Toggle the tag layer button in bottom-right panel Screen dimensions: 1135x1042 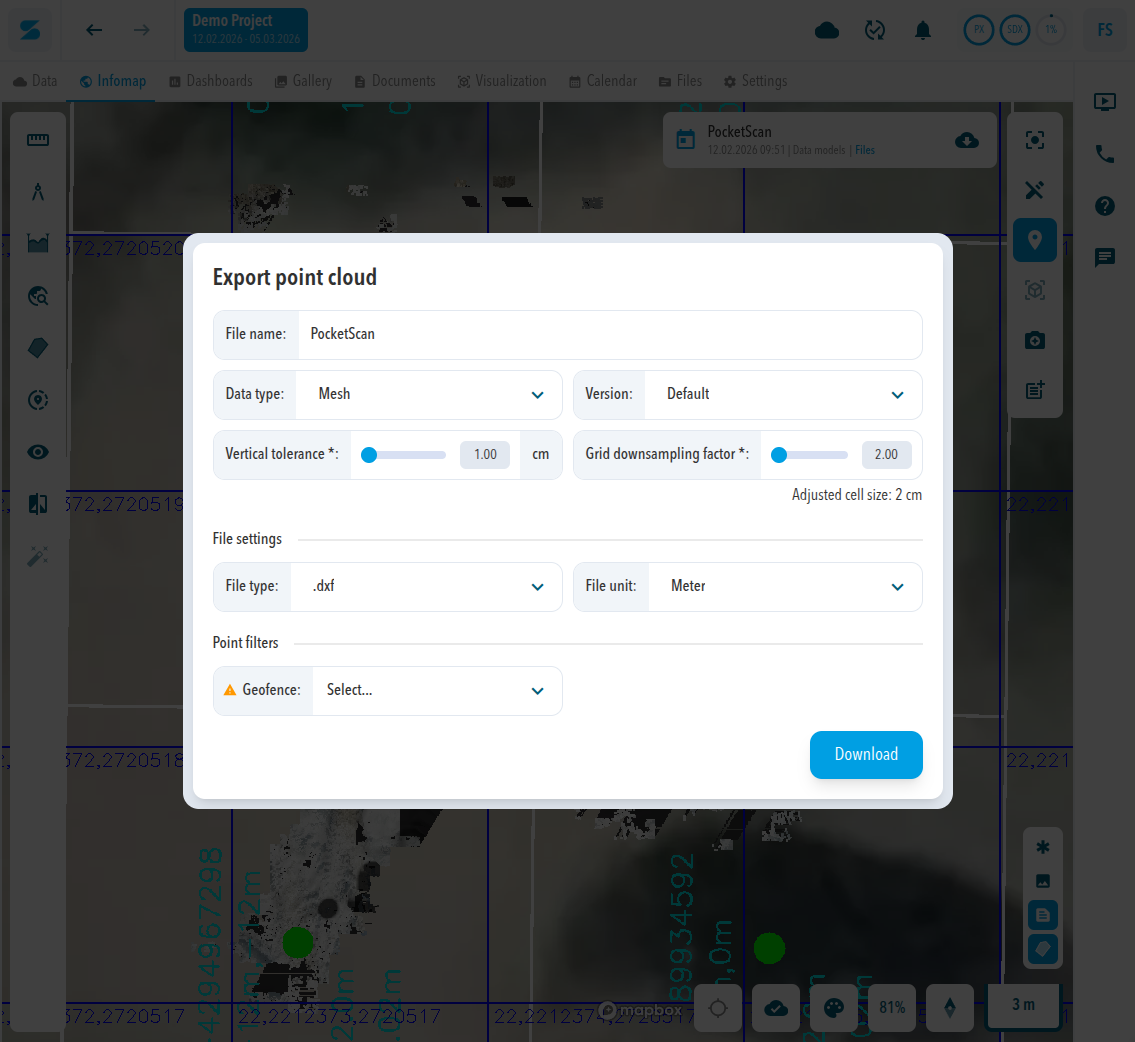point(1043,949)
